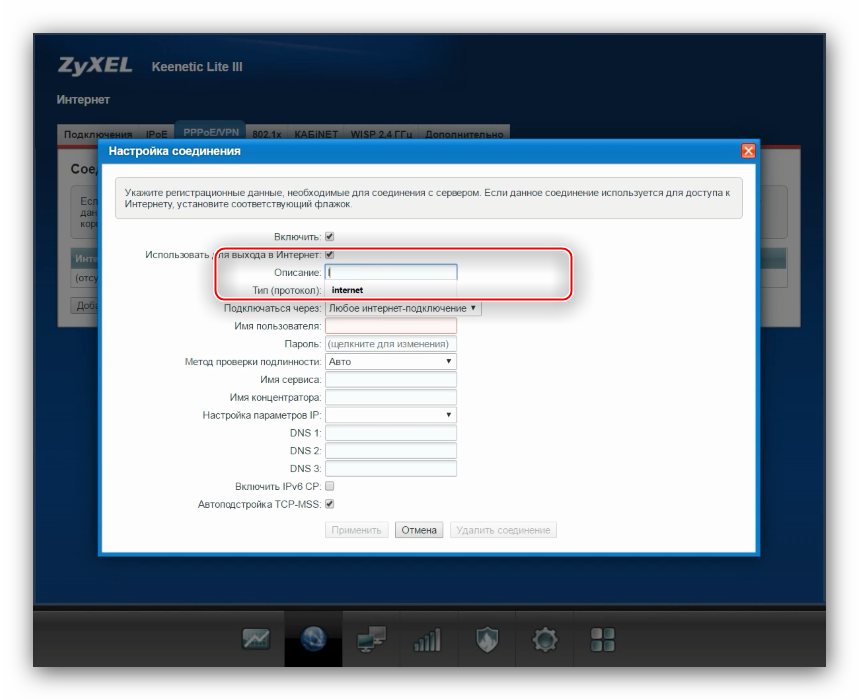The image size is (859, 700).
Task: Focus the Имя пользователя input field
Action: [391, 326]
